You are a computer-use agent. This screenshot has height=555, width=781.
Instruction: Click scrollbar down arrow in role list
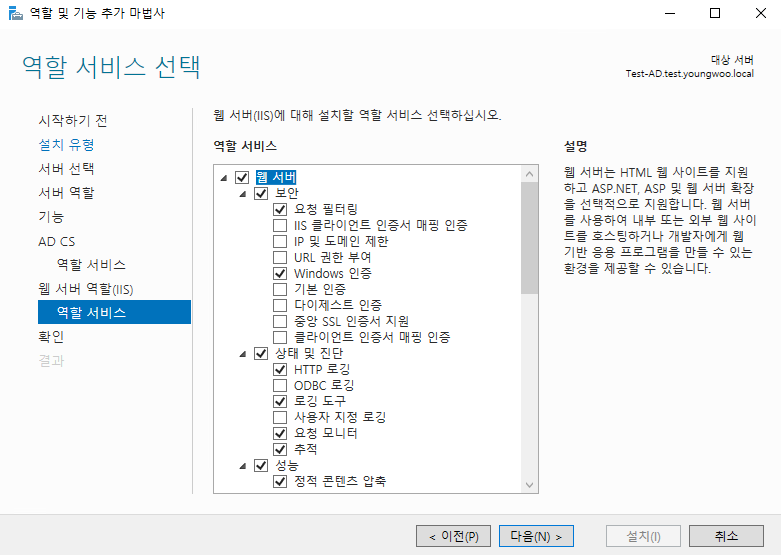pos(529,485)
